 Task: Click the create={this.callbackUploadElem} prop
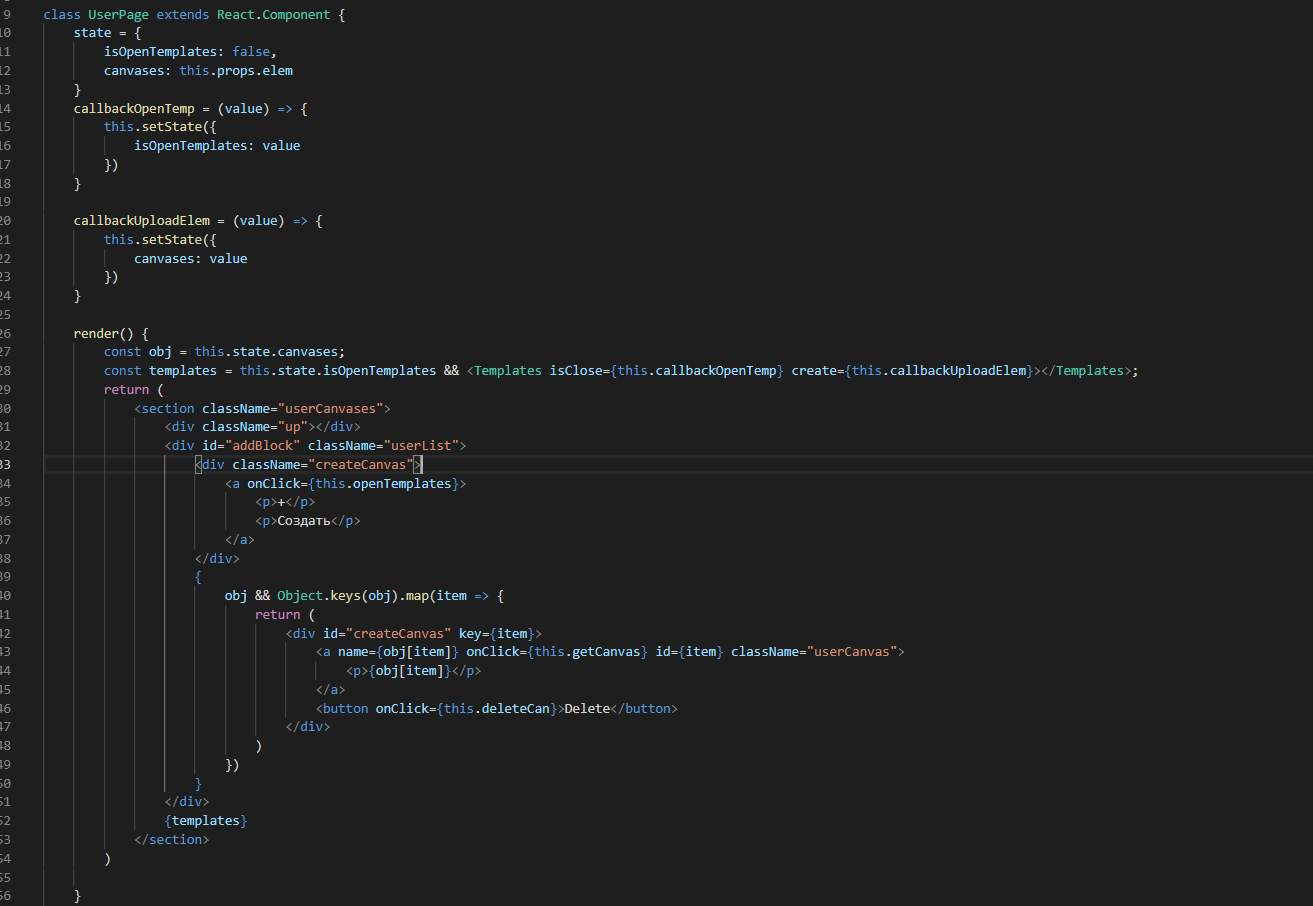tap(913, 370)
